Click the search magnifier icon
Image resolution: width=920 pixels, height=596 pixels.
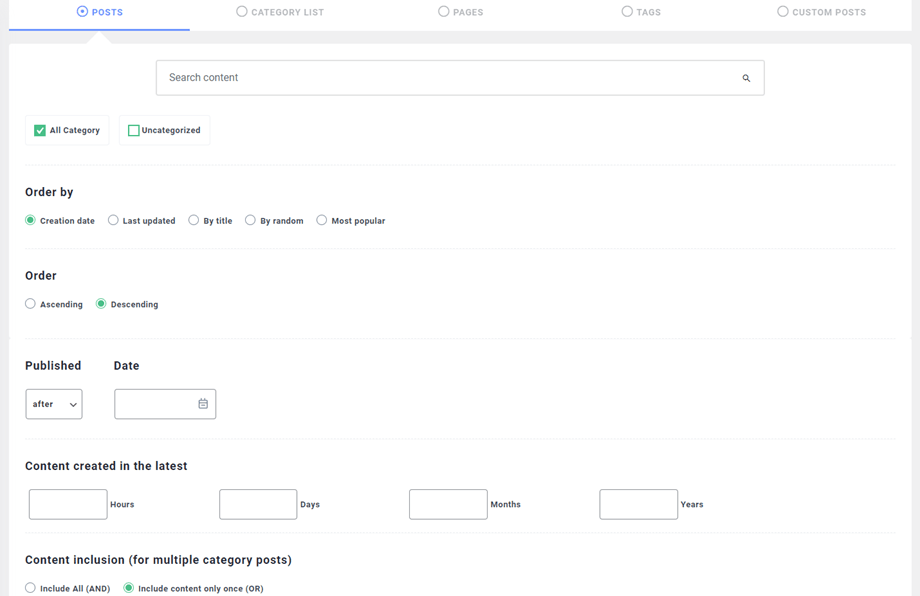[746, 78]
